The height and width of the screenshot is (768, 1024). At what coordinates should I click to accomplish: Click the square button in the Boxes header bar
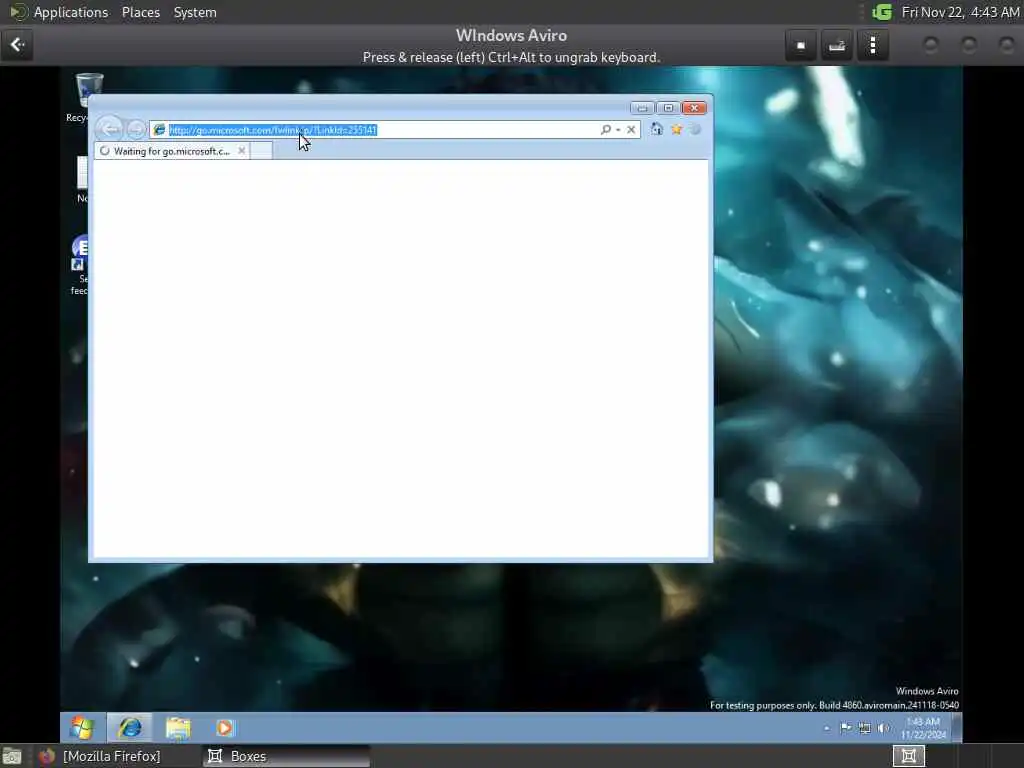tap(801, 45)
